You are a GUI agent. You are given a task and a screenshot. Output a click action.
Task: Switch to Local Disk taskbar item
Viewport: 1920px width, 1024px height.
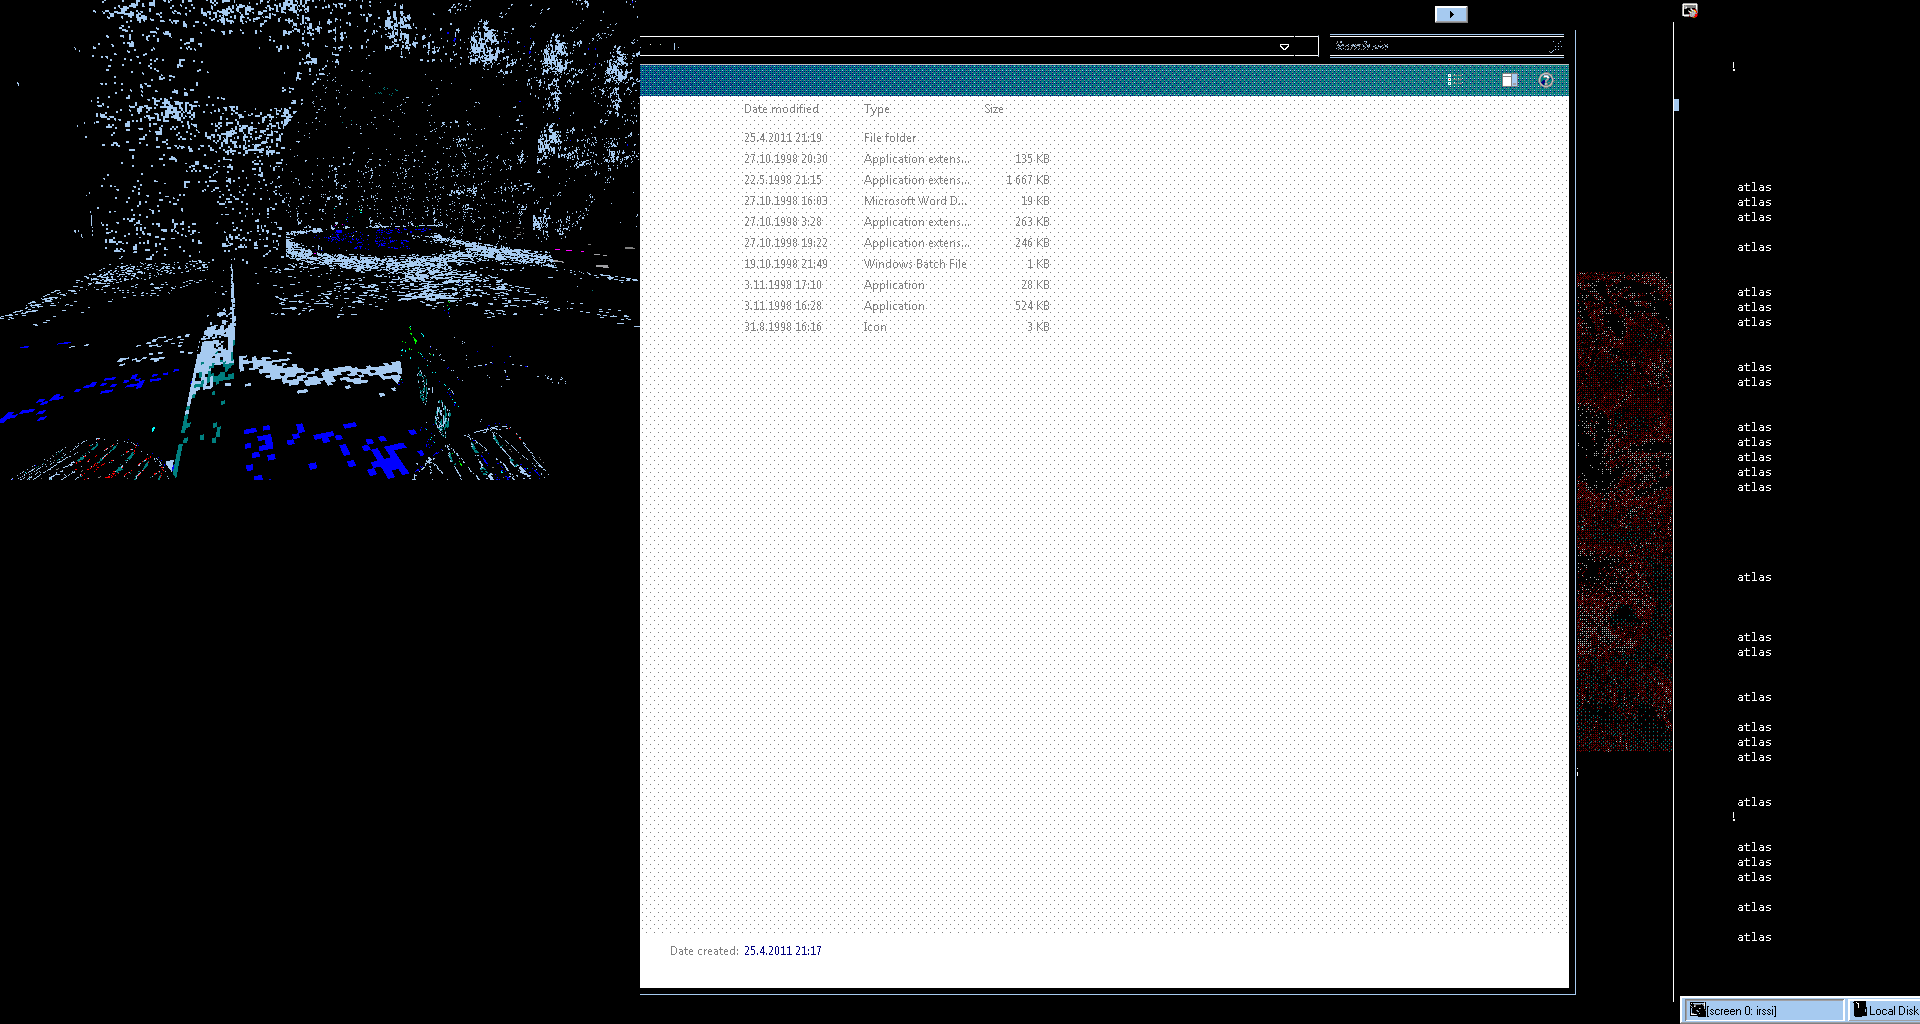[1886, 1010]
